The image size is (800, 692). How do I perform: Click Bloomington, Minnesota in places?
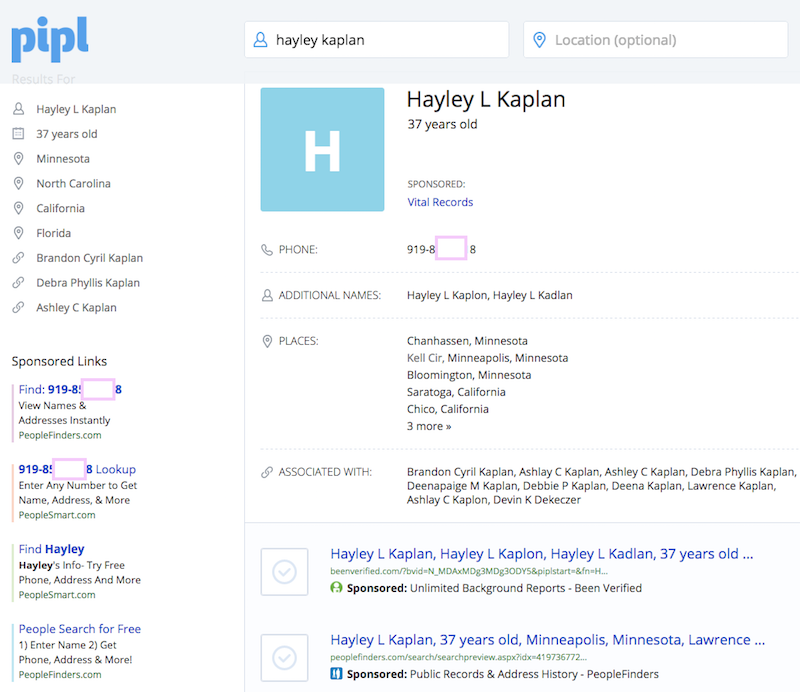click(x=469, y=375)
